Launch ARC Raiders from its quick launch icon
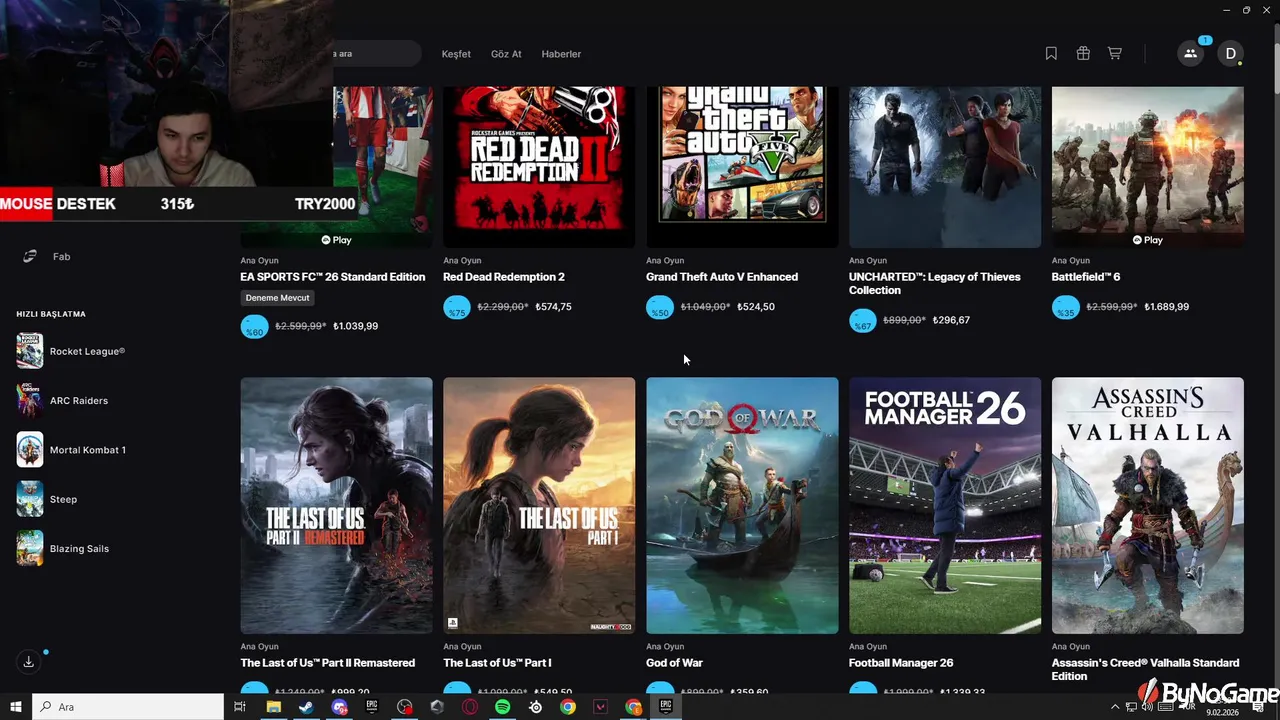 [x=30, y=400]
